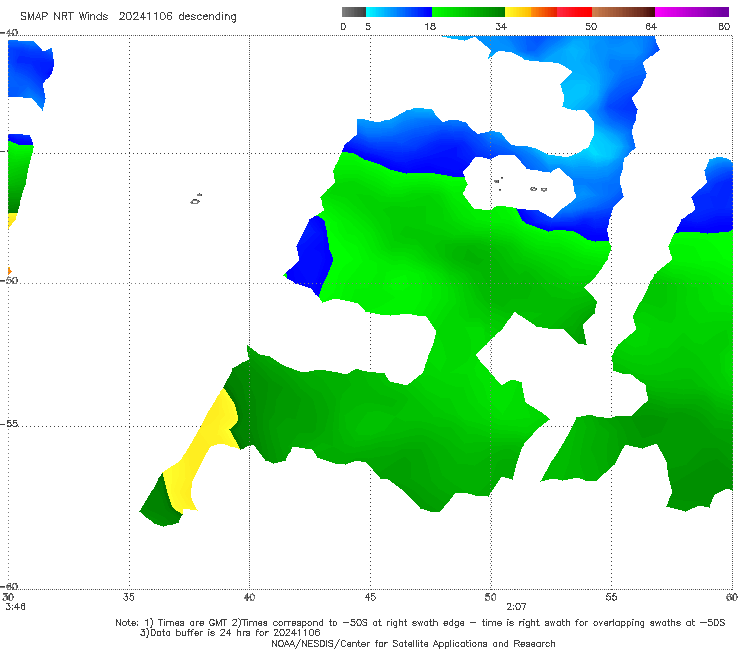Click the '-55' latitude label on the left axis
This screenshot has width=740, height=650.
[x=9, y=424]
